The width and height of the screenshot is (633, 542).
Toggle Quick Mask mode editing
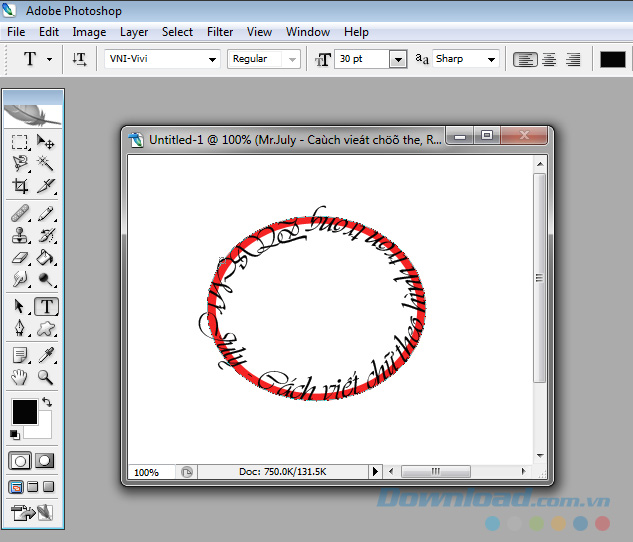[46, 461]
